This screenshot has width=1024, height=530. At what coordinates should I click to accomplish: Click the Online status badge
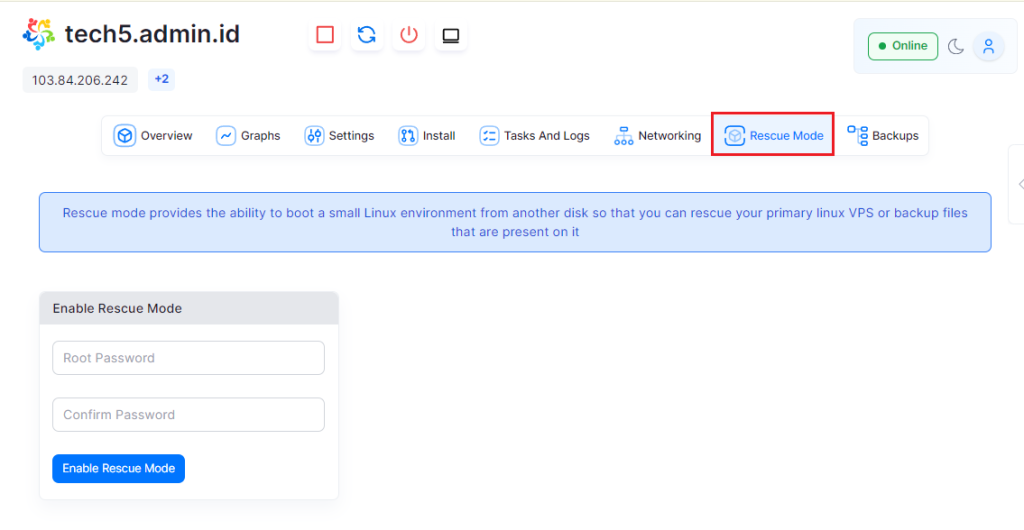click(902, 46)
